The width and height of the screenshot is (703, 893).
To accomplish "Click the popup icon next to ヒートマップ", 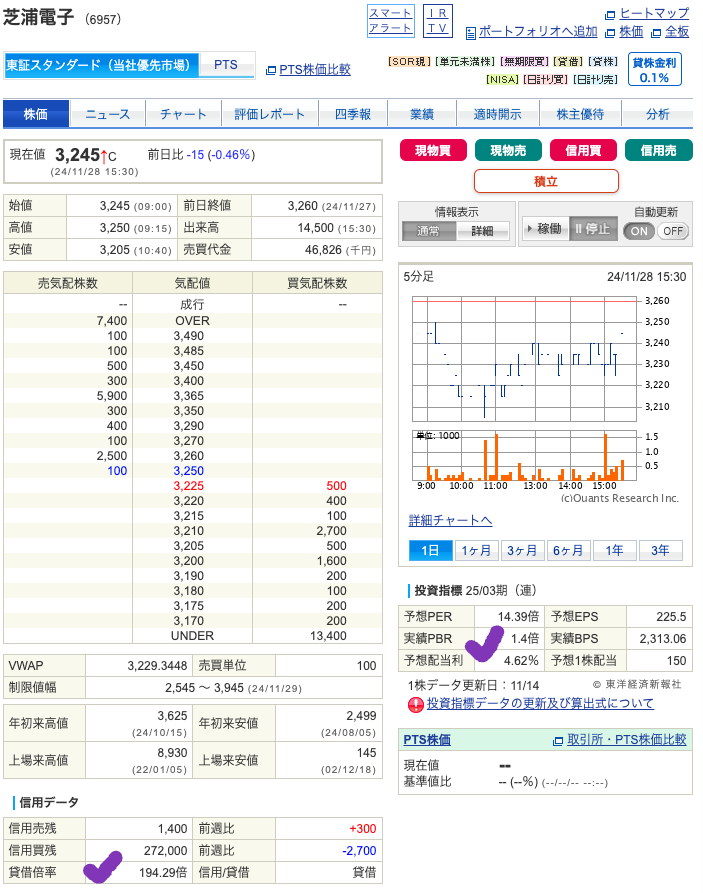I will pyautogui.click(x=610, y=15).
